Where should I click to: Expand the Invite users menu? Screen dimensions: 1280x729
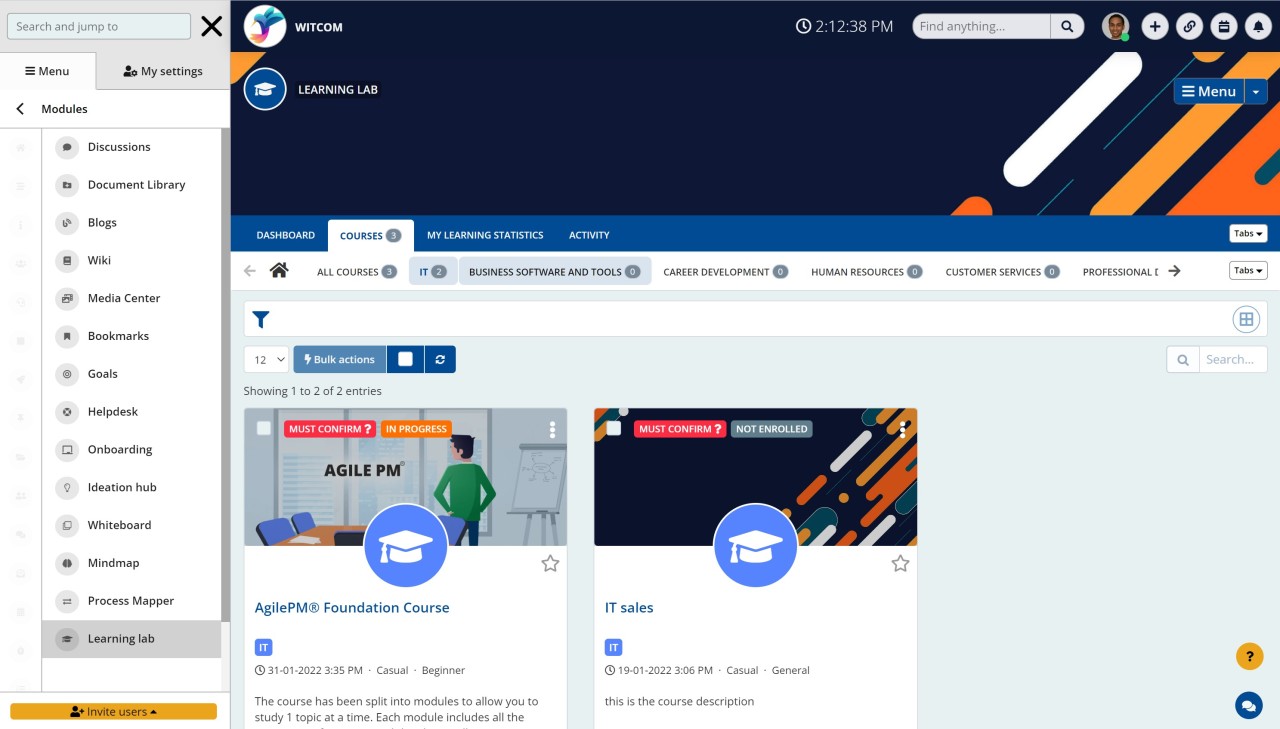114,711
